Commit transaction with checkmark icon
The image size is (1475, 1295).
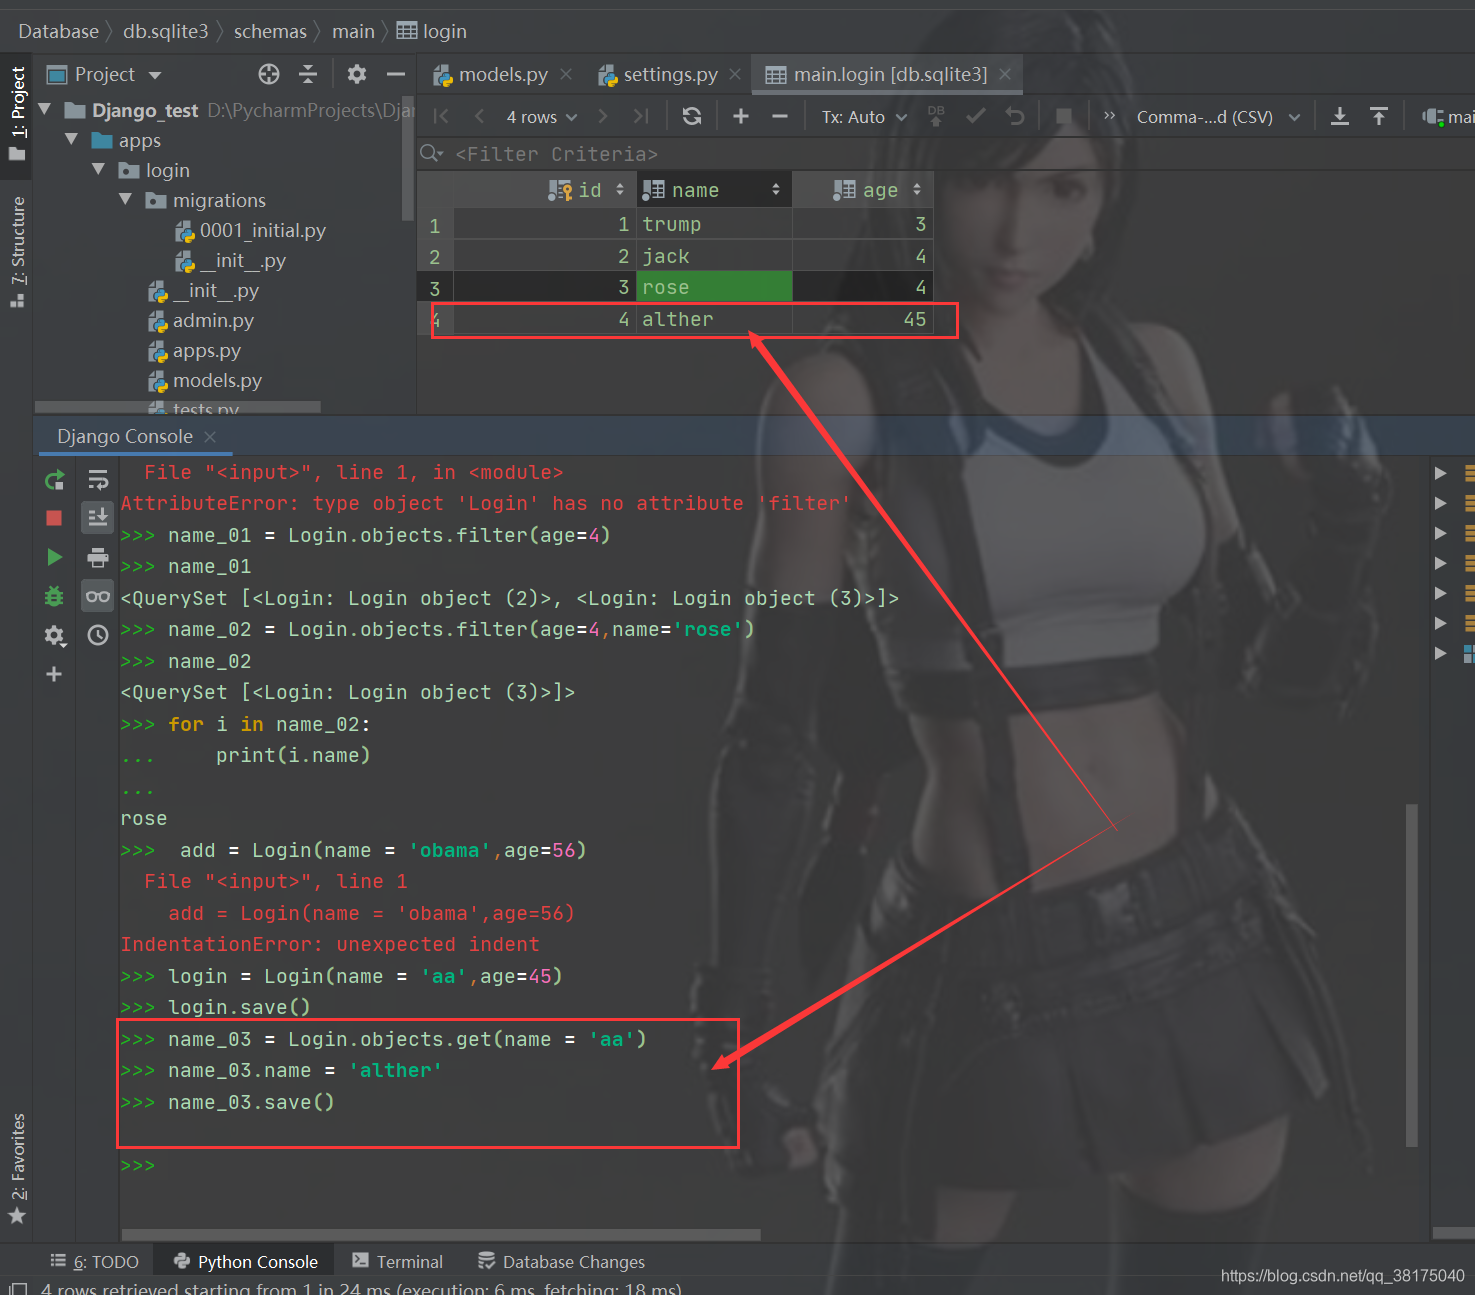pyautogui.click(x=976, y=117)
